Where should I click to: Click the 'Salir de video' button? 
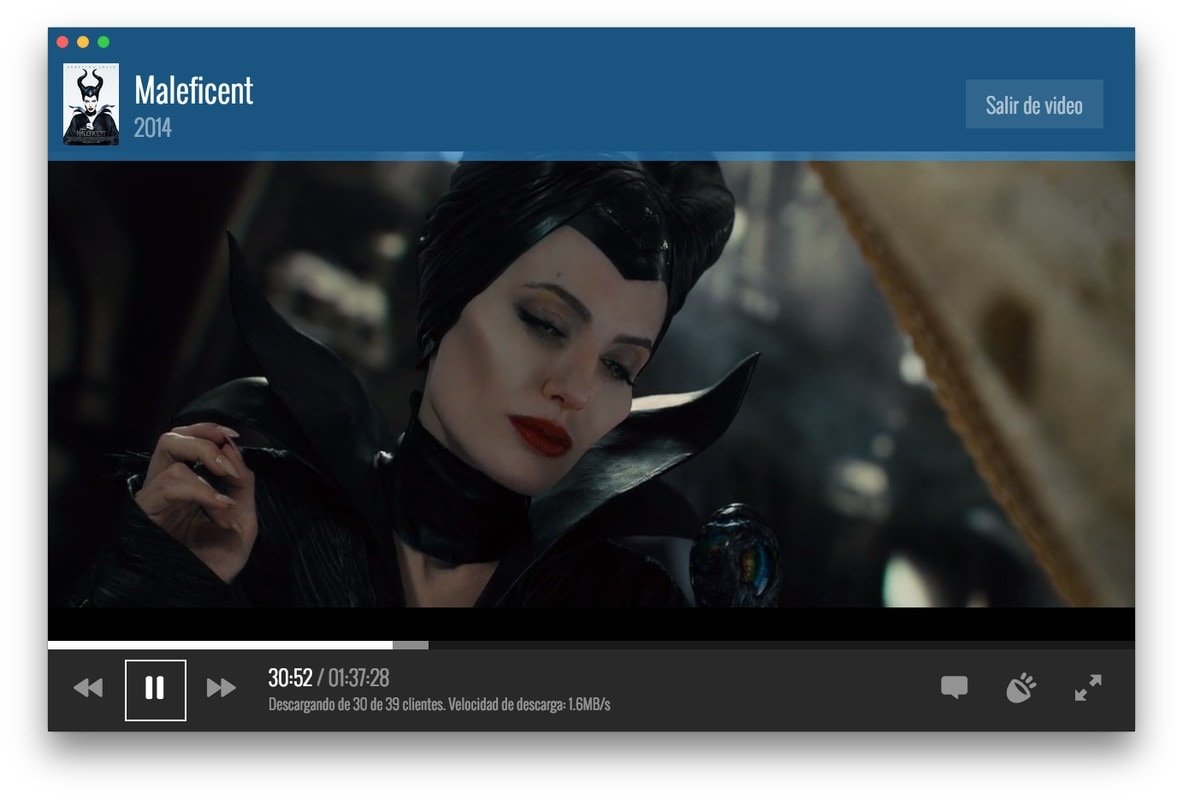[1034, 104]
